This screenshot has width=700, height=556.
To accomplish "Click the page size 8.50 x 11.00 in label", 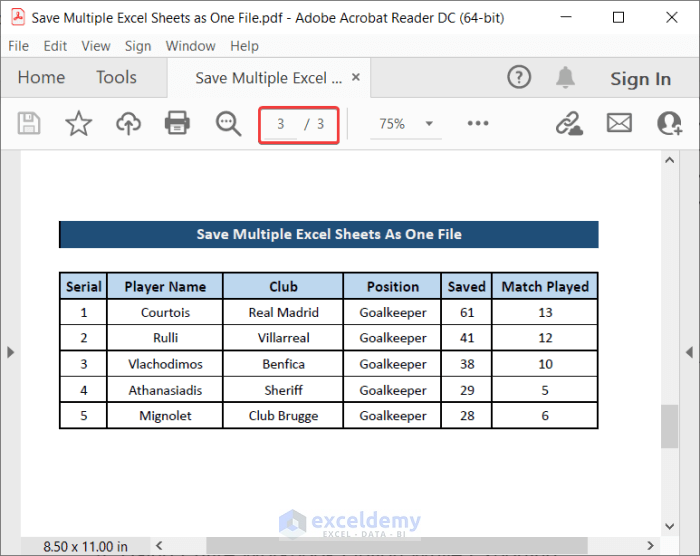I will 85,546.
